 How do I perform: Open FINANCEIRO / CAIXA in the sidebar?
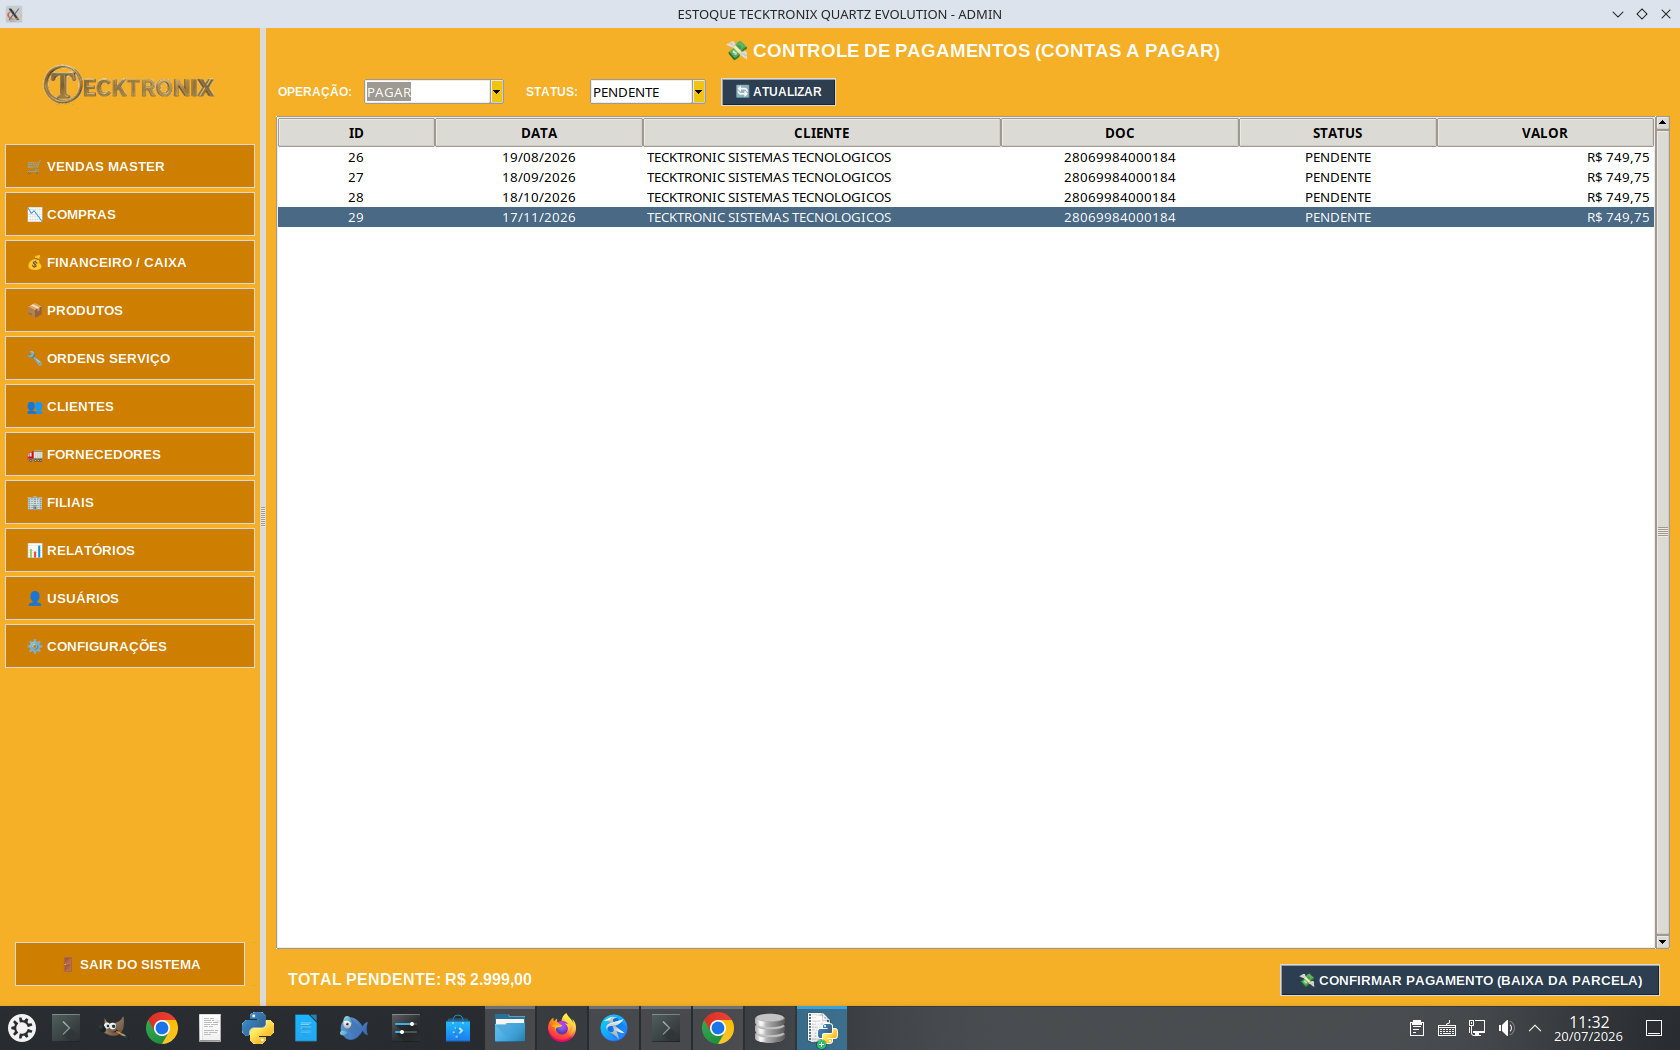coord(130,262)
